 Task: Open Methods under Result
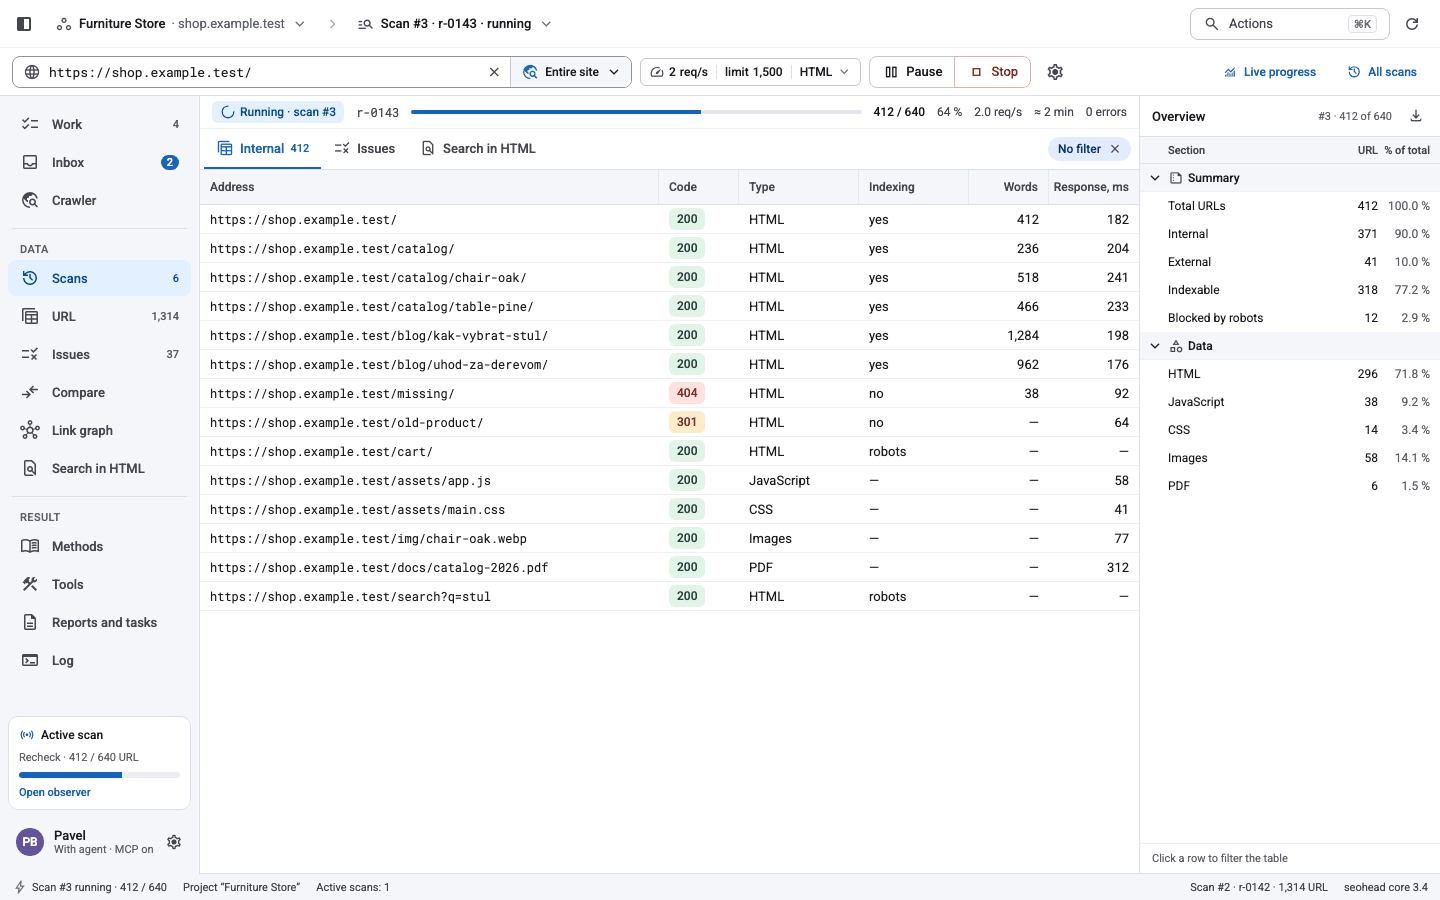[99, 546]
